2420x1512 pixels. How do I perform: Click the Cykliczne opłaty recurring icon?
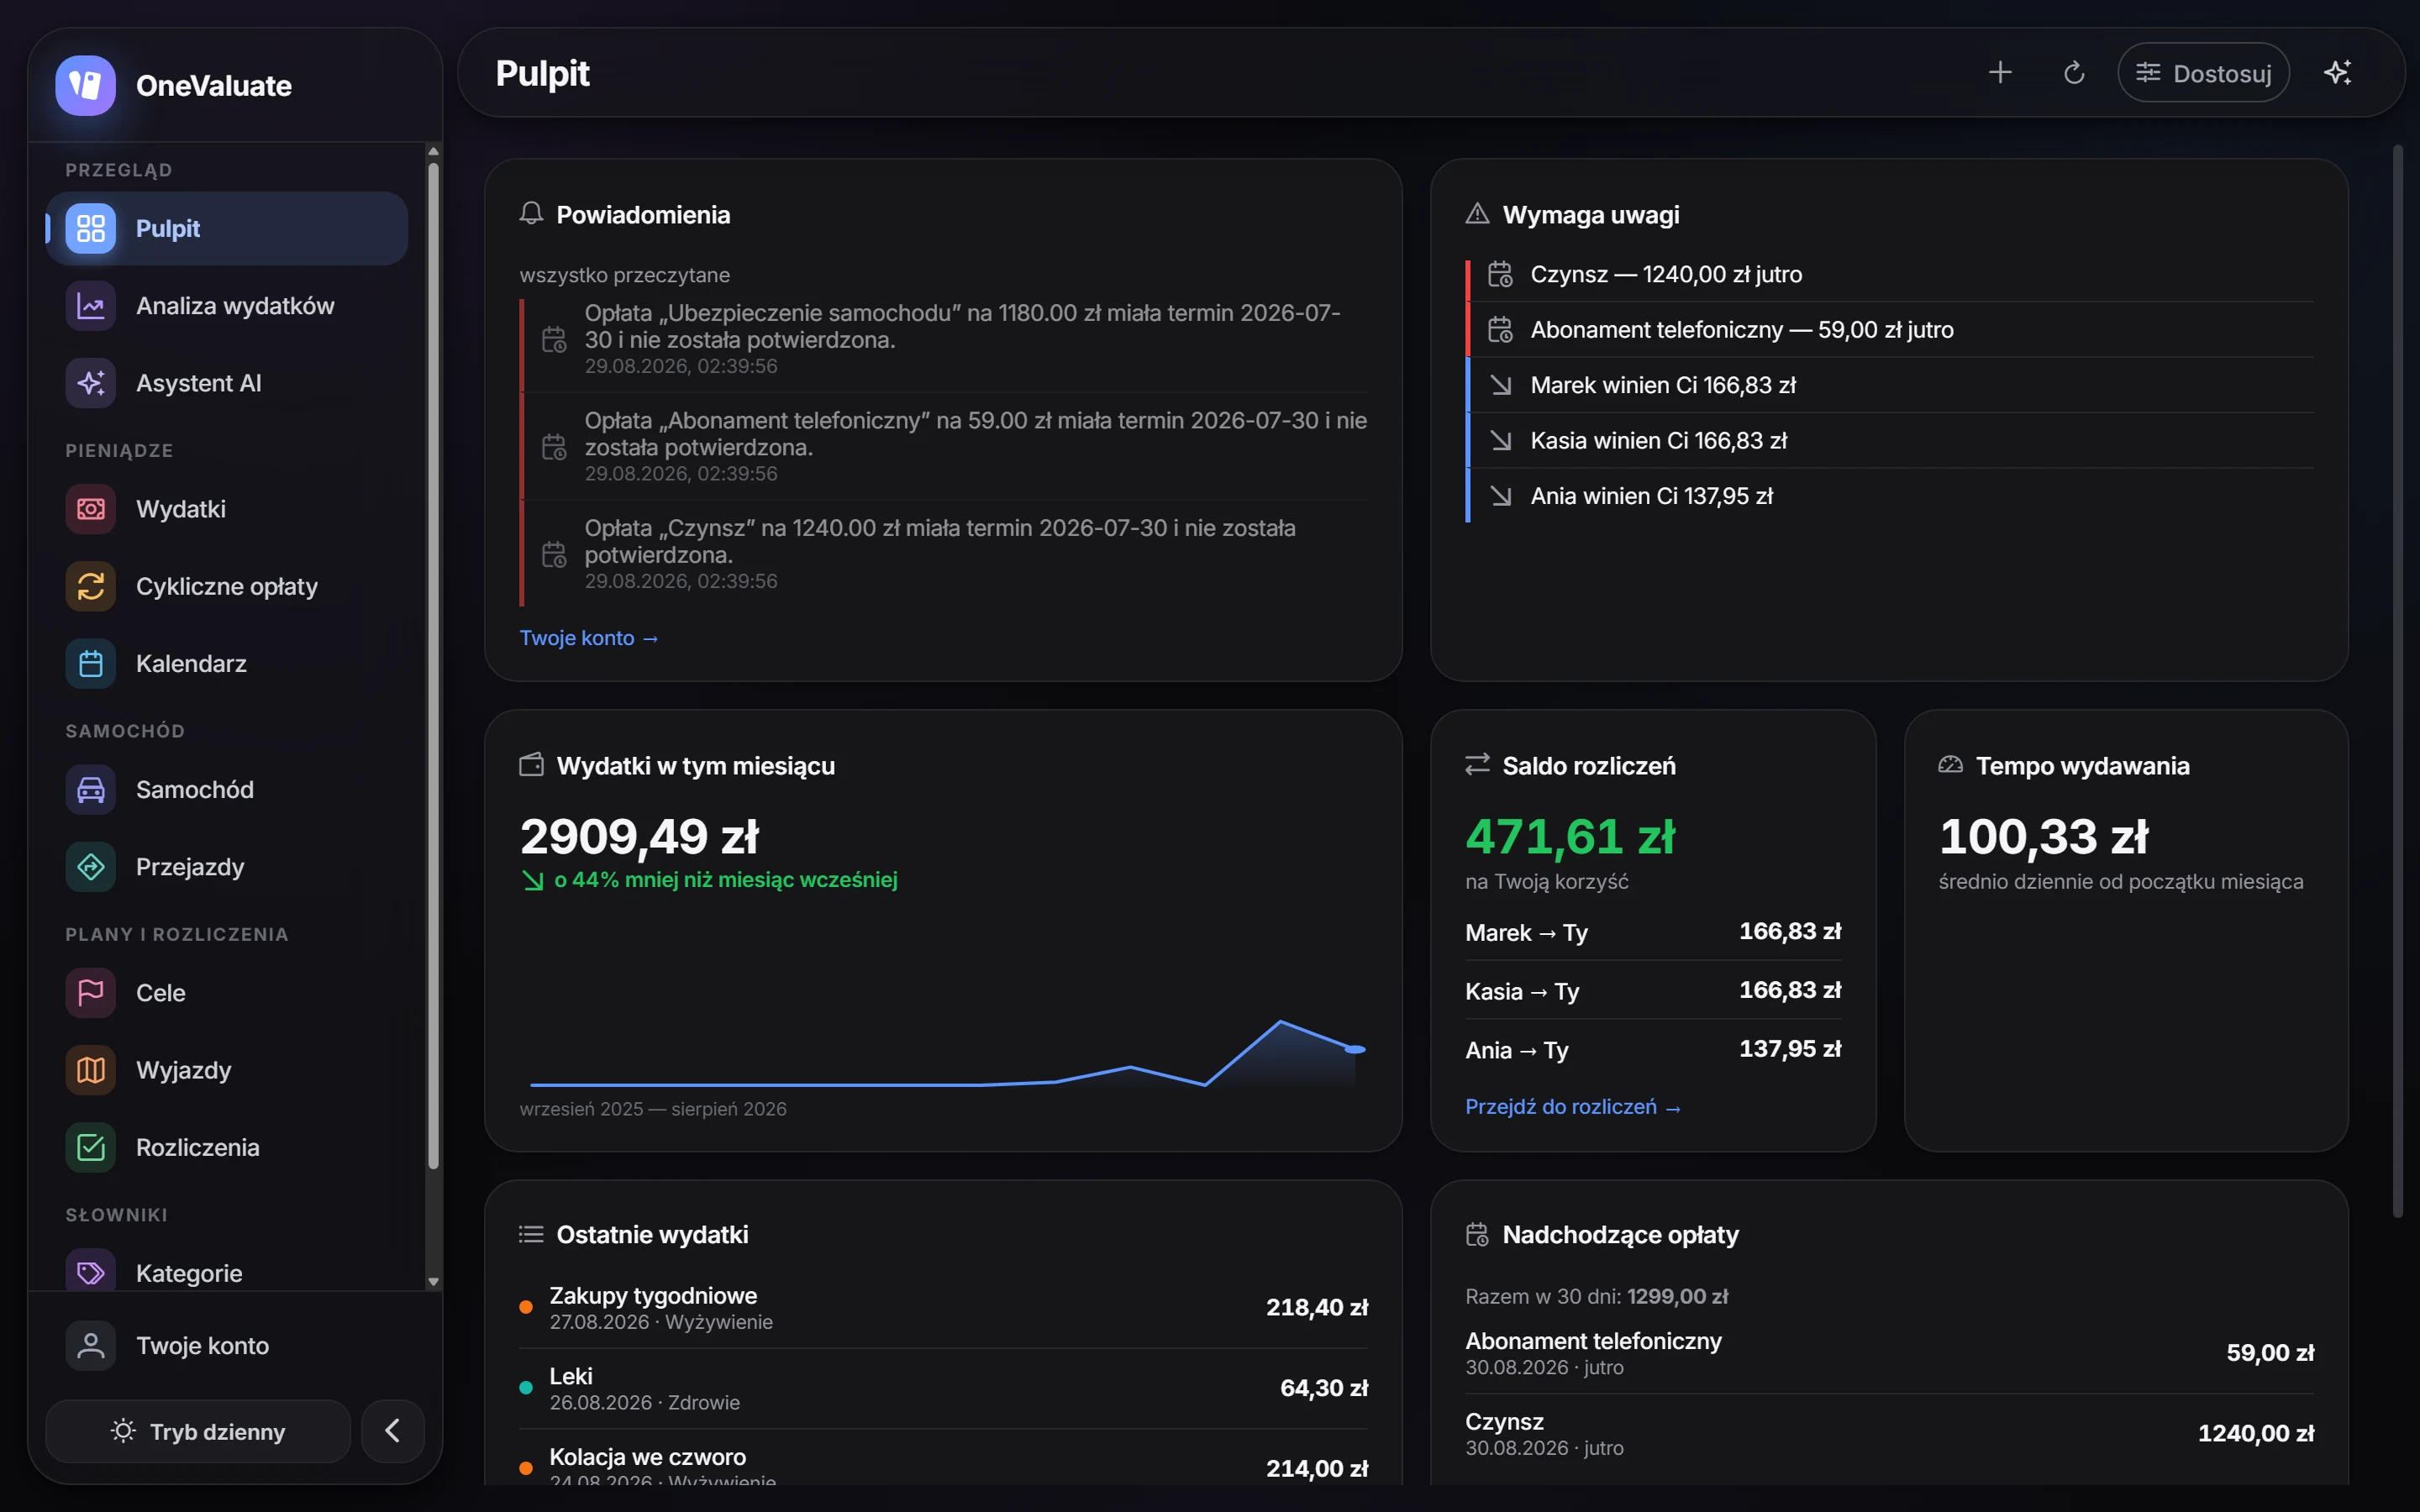coord(91,586)
